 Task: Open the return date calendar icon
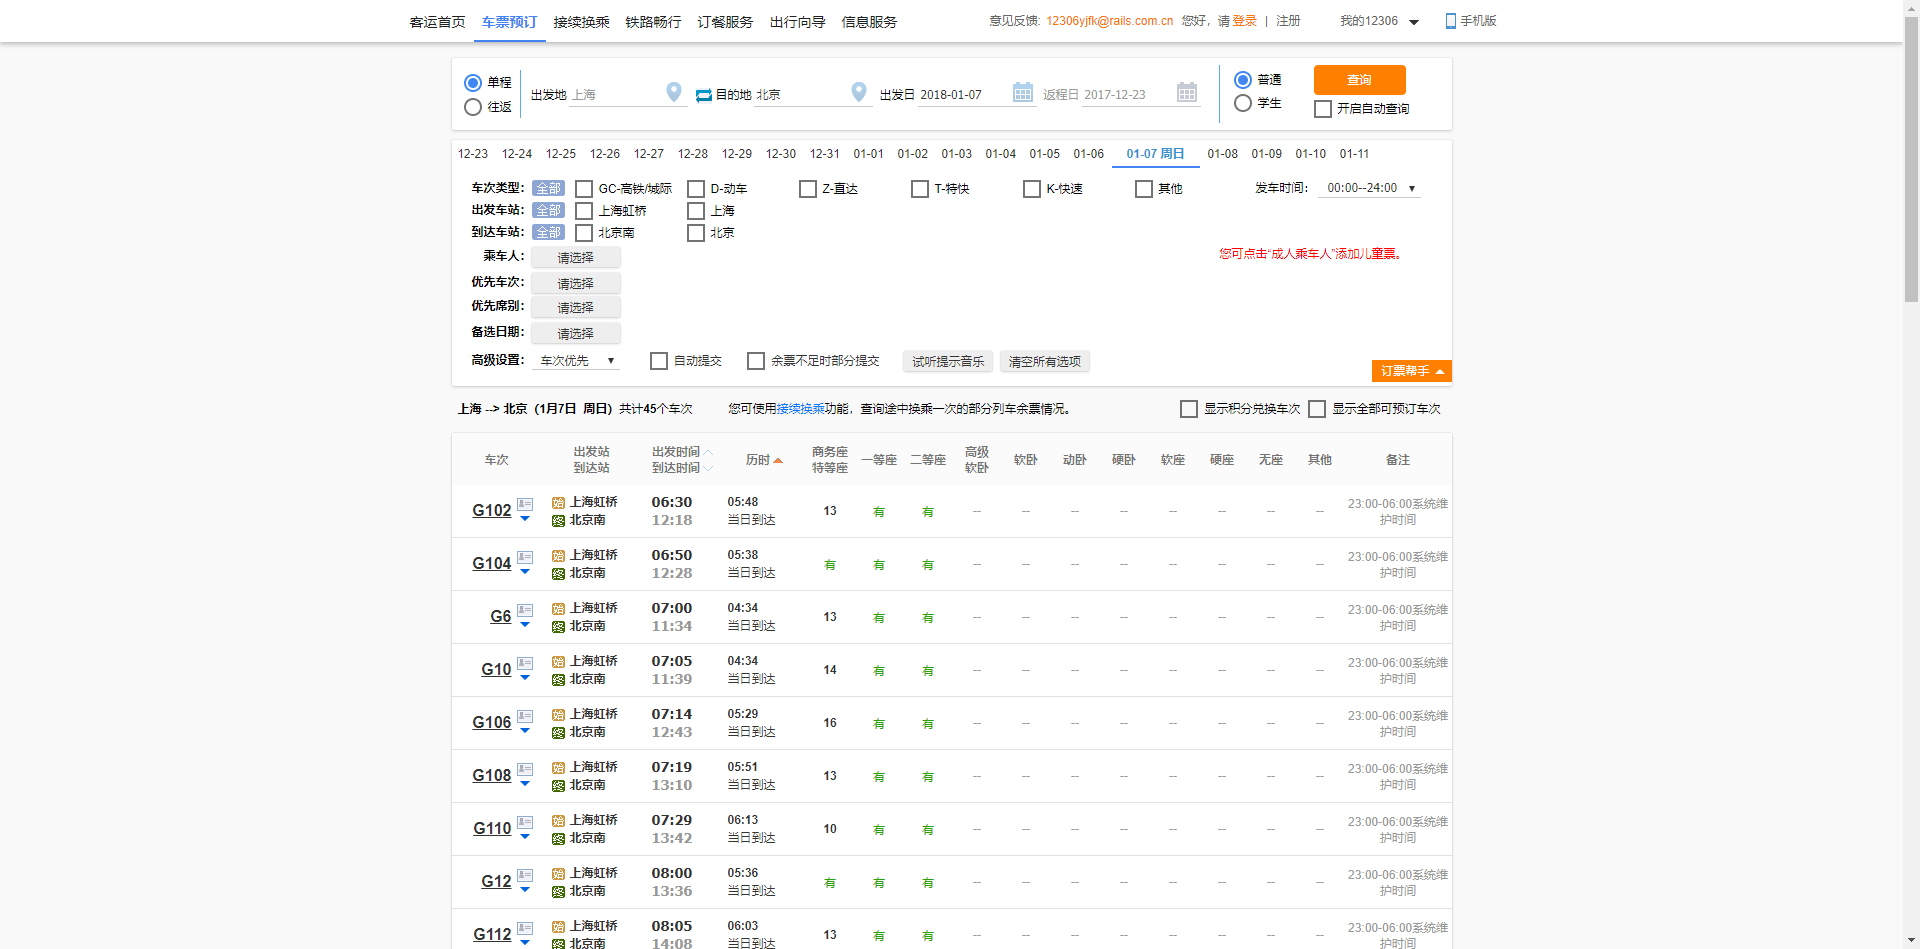point(1187,92)
